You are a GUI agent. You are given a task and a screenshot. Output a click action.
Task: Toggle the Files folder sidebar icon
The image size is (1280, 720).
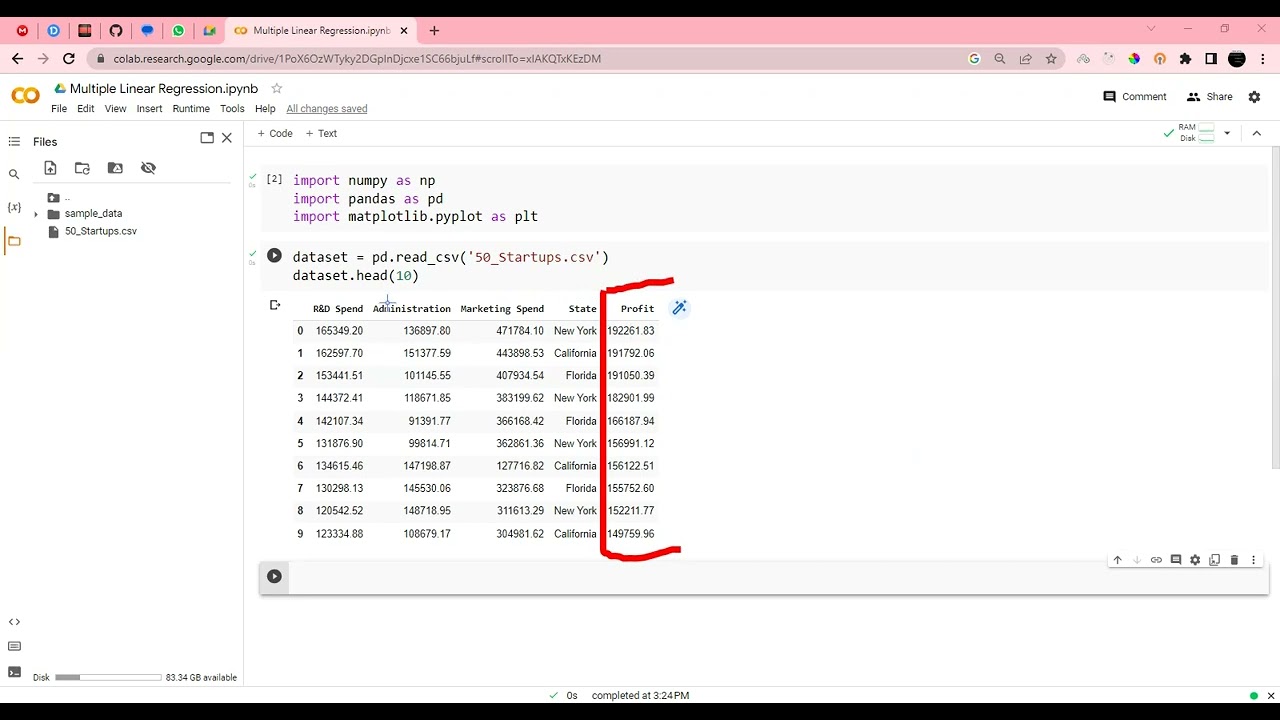14,241
